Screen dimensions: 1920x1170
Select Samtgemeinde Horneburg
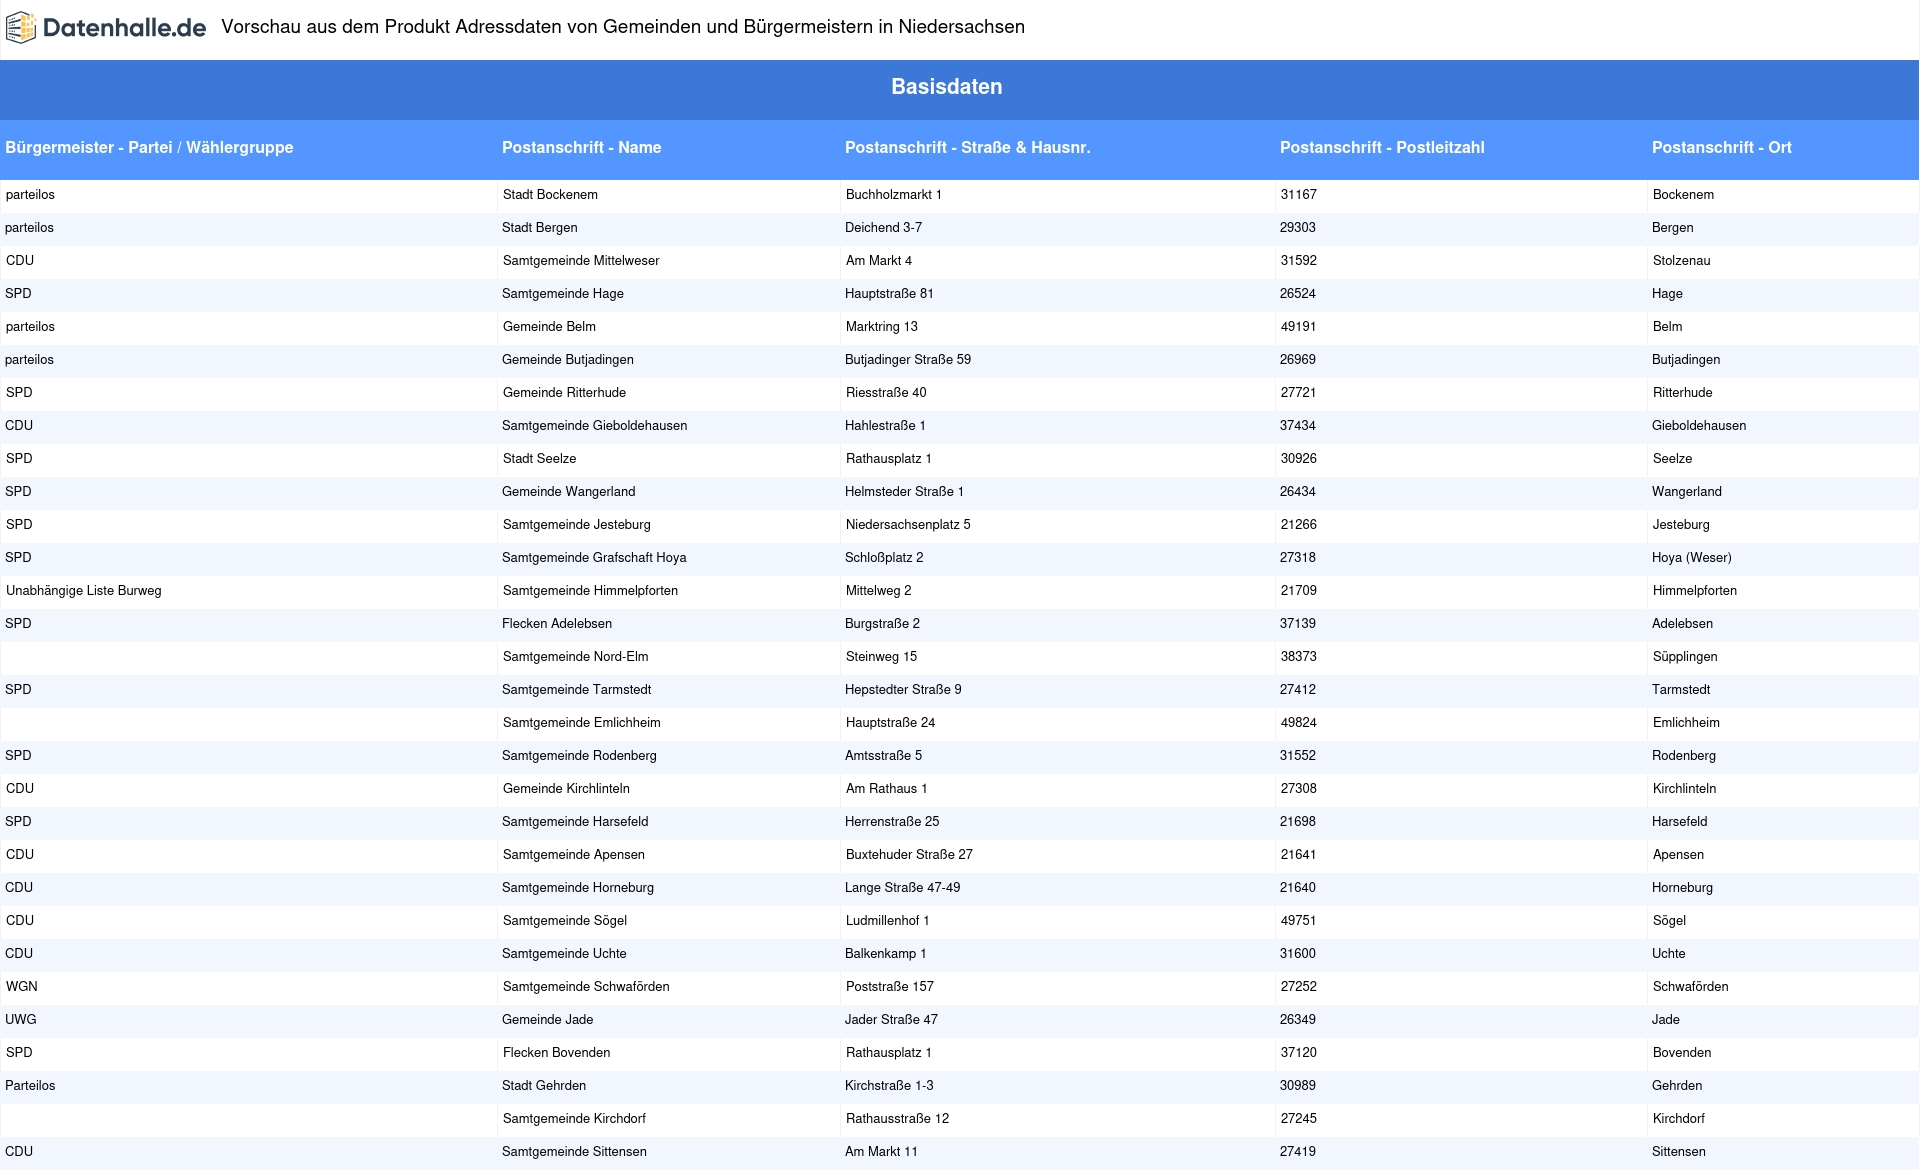tap(578, 888)
